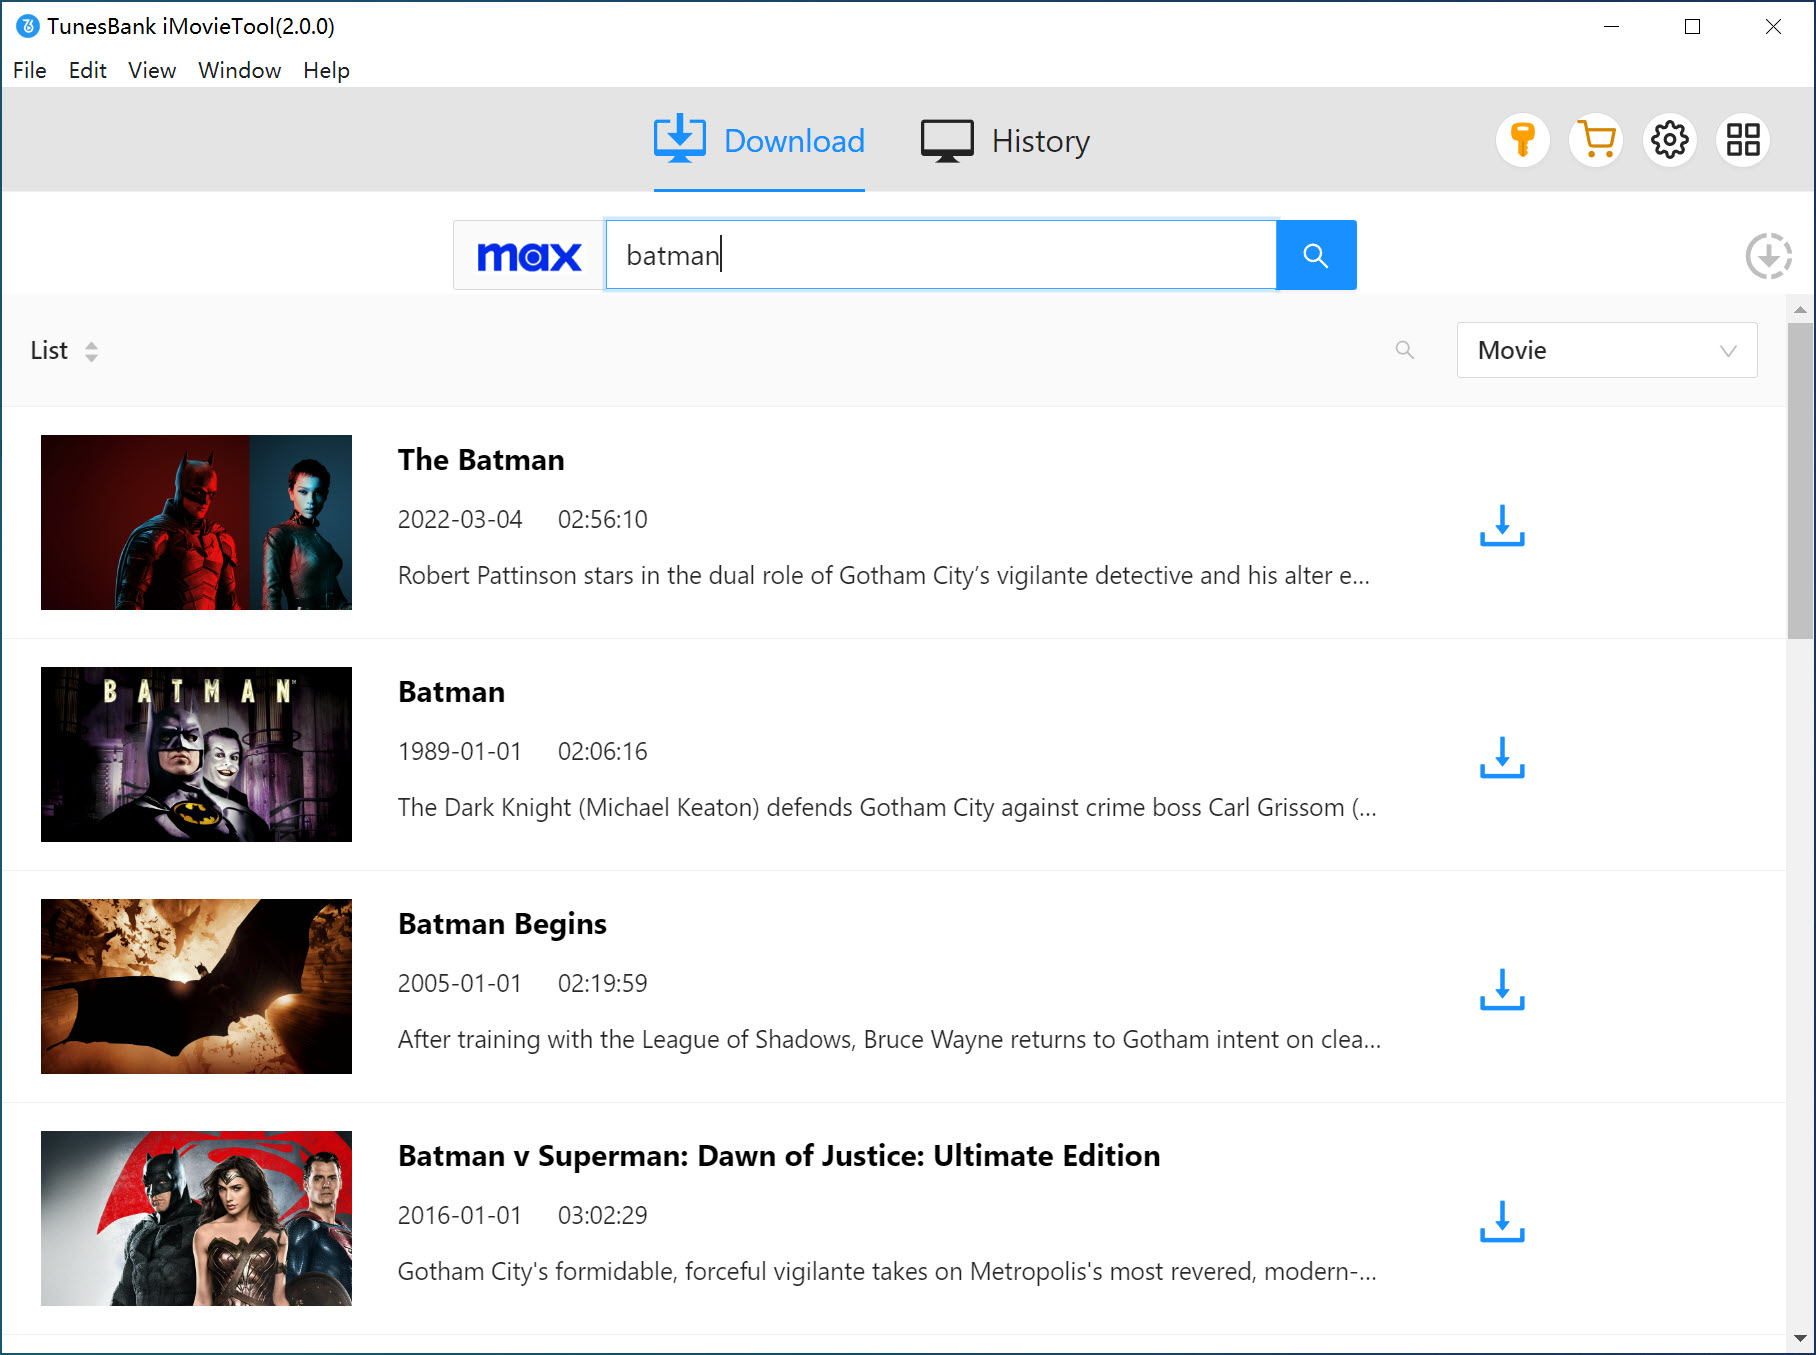Open the File menu
The image size is (1816, 1355).
click(30, 70)
